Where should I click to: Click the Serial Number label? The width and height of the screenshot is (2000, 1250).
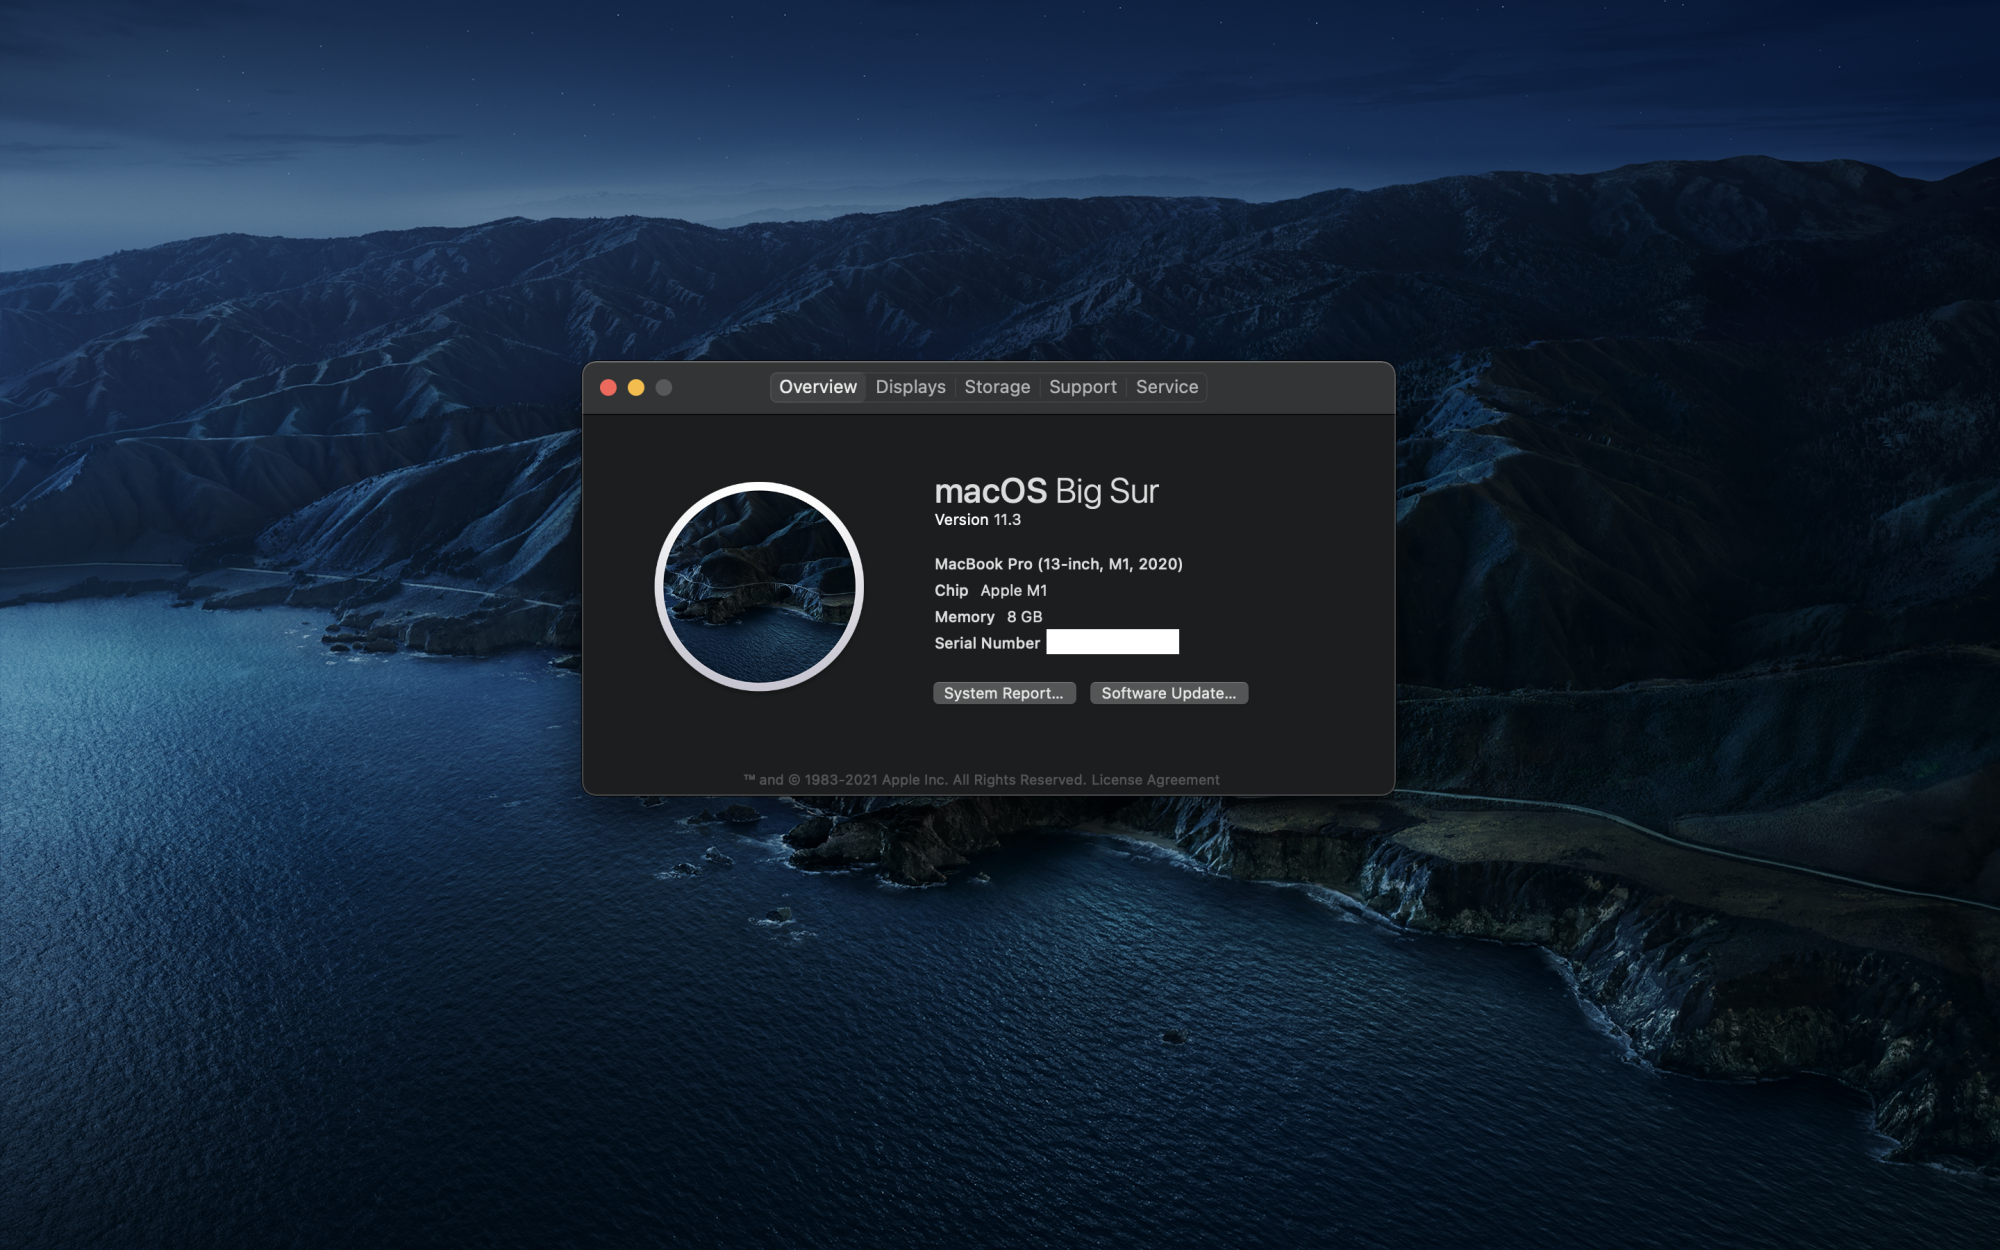987,643
